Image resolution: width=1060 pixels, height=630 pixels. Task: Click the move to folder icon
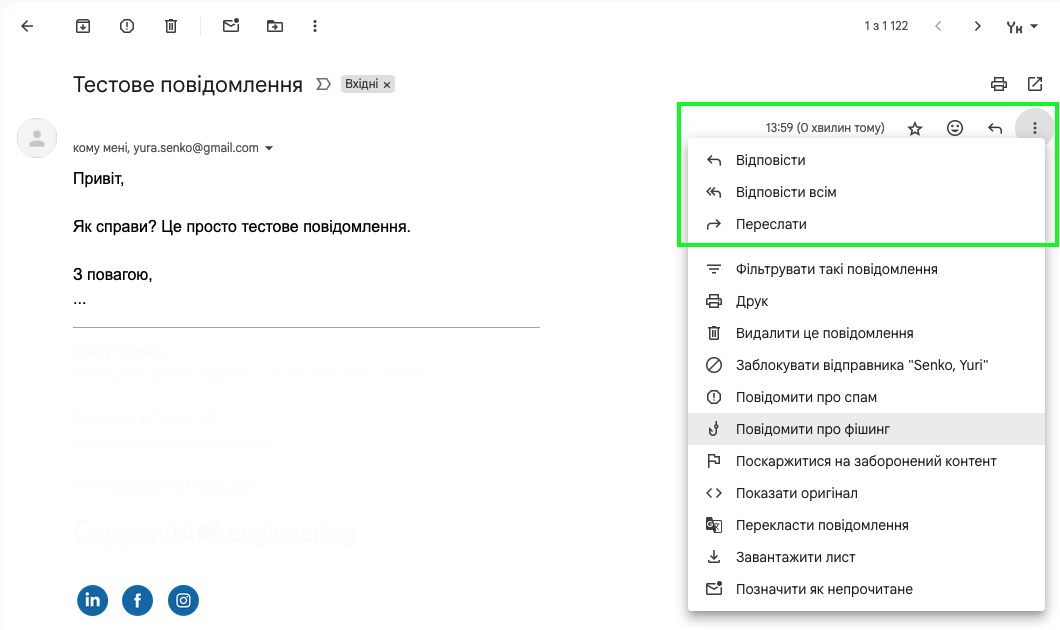(275, 26)
